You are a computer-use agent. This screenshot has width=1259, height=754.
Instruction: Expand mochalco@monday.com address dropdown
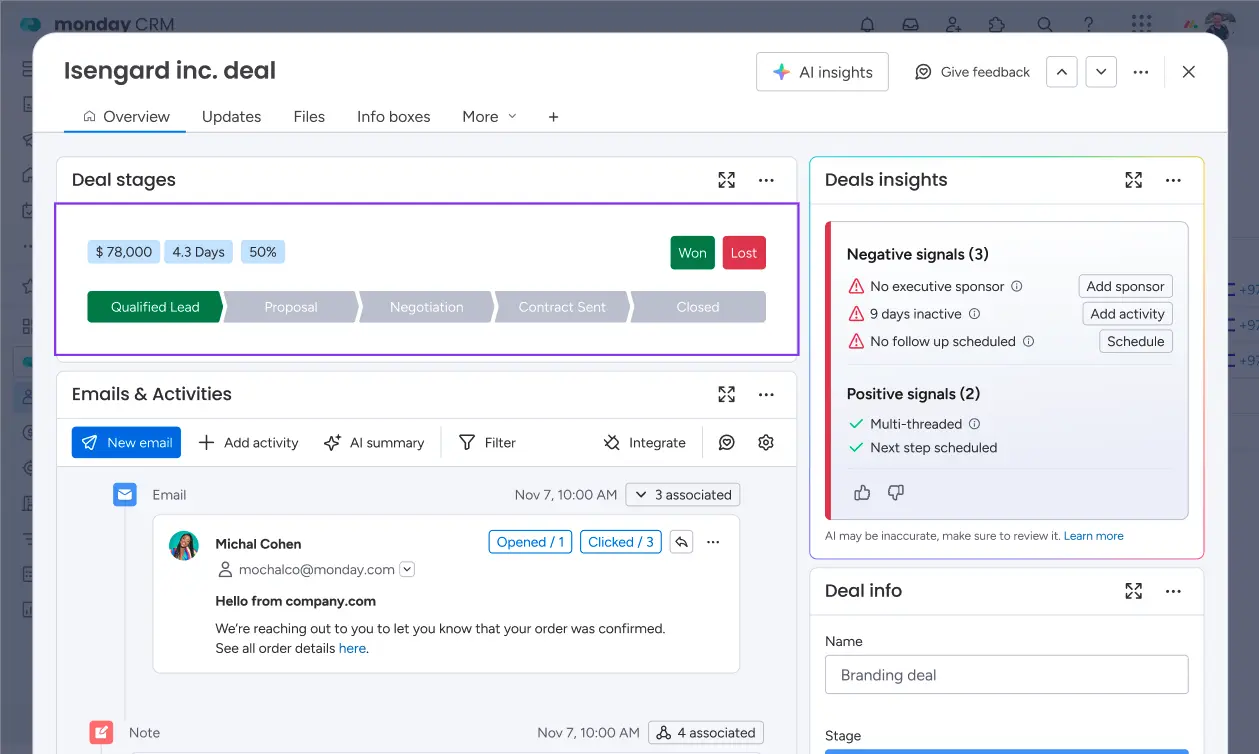pos(407,569)
